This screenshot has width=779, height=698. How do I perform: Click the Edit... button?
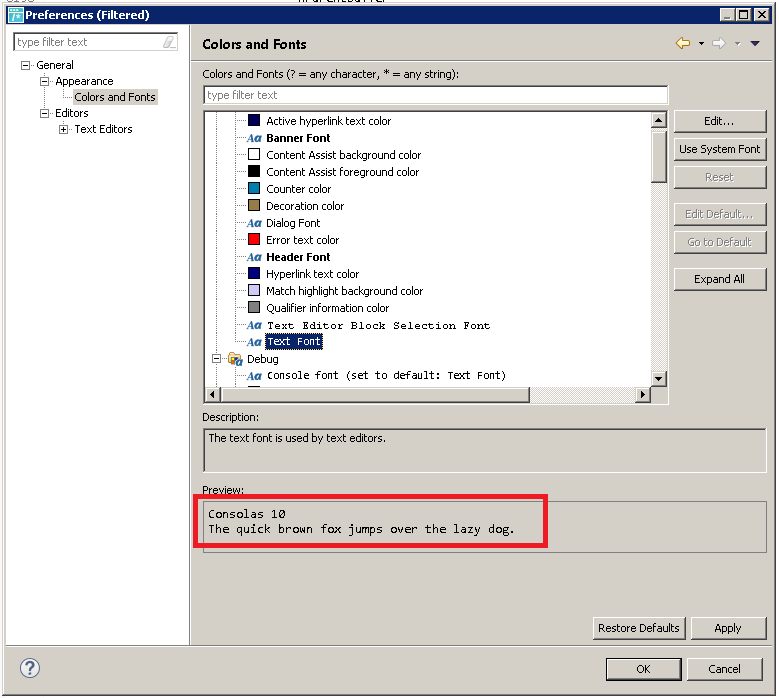click(x=719, y=121)
